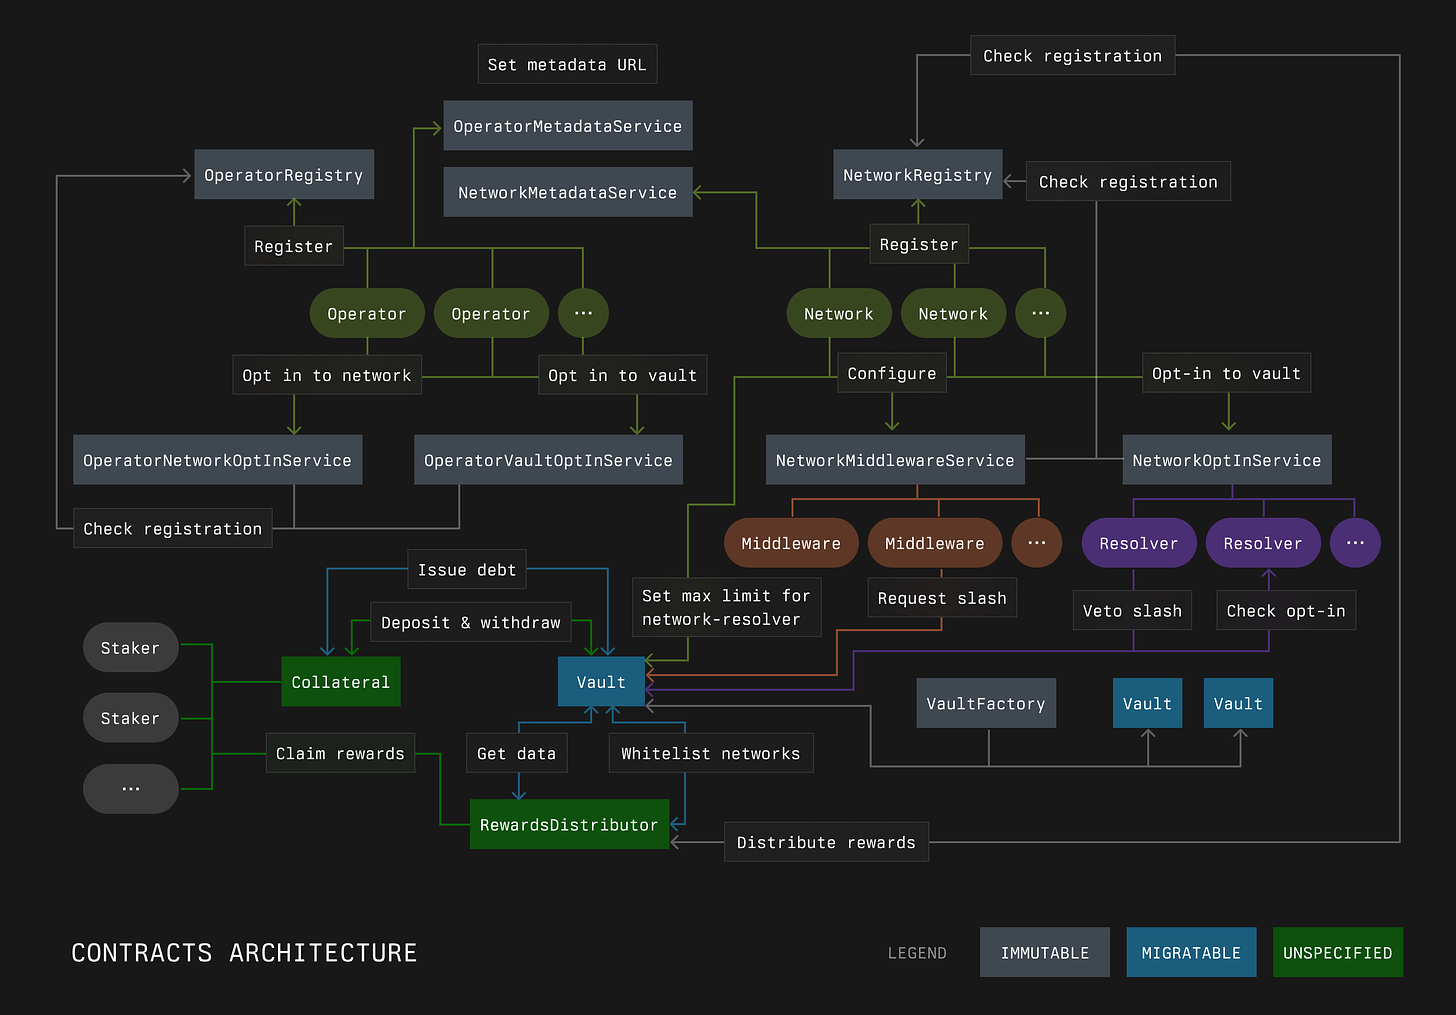Click the LEGEND label

pos(917,953)
